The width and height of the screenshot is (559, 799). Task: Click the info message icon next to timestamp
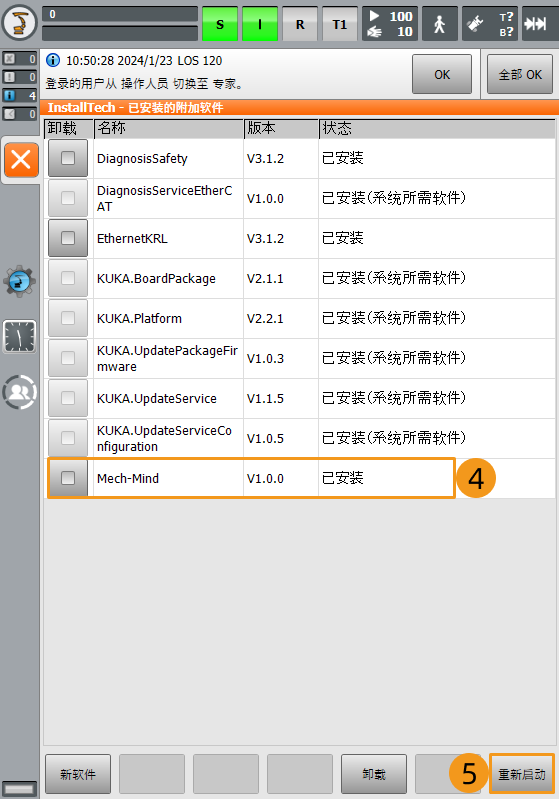click(x=52, y=60)
